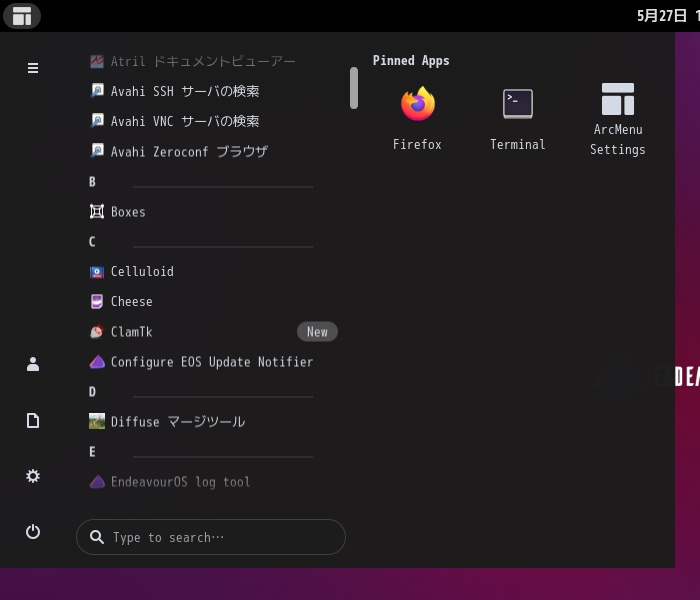The width and height of the screenshot is (700, 600).
Task: Open the Documents sidebar icon
Action: click(33, 421)
